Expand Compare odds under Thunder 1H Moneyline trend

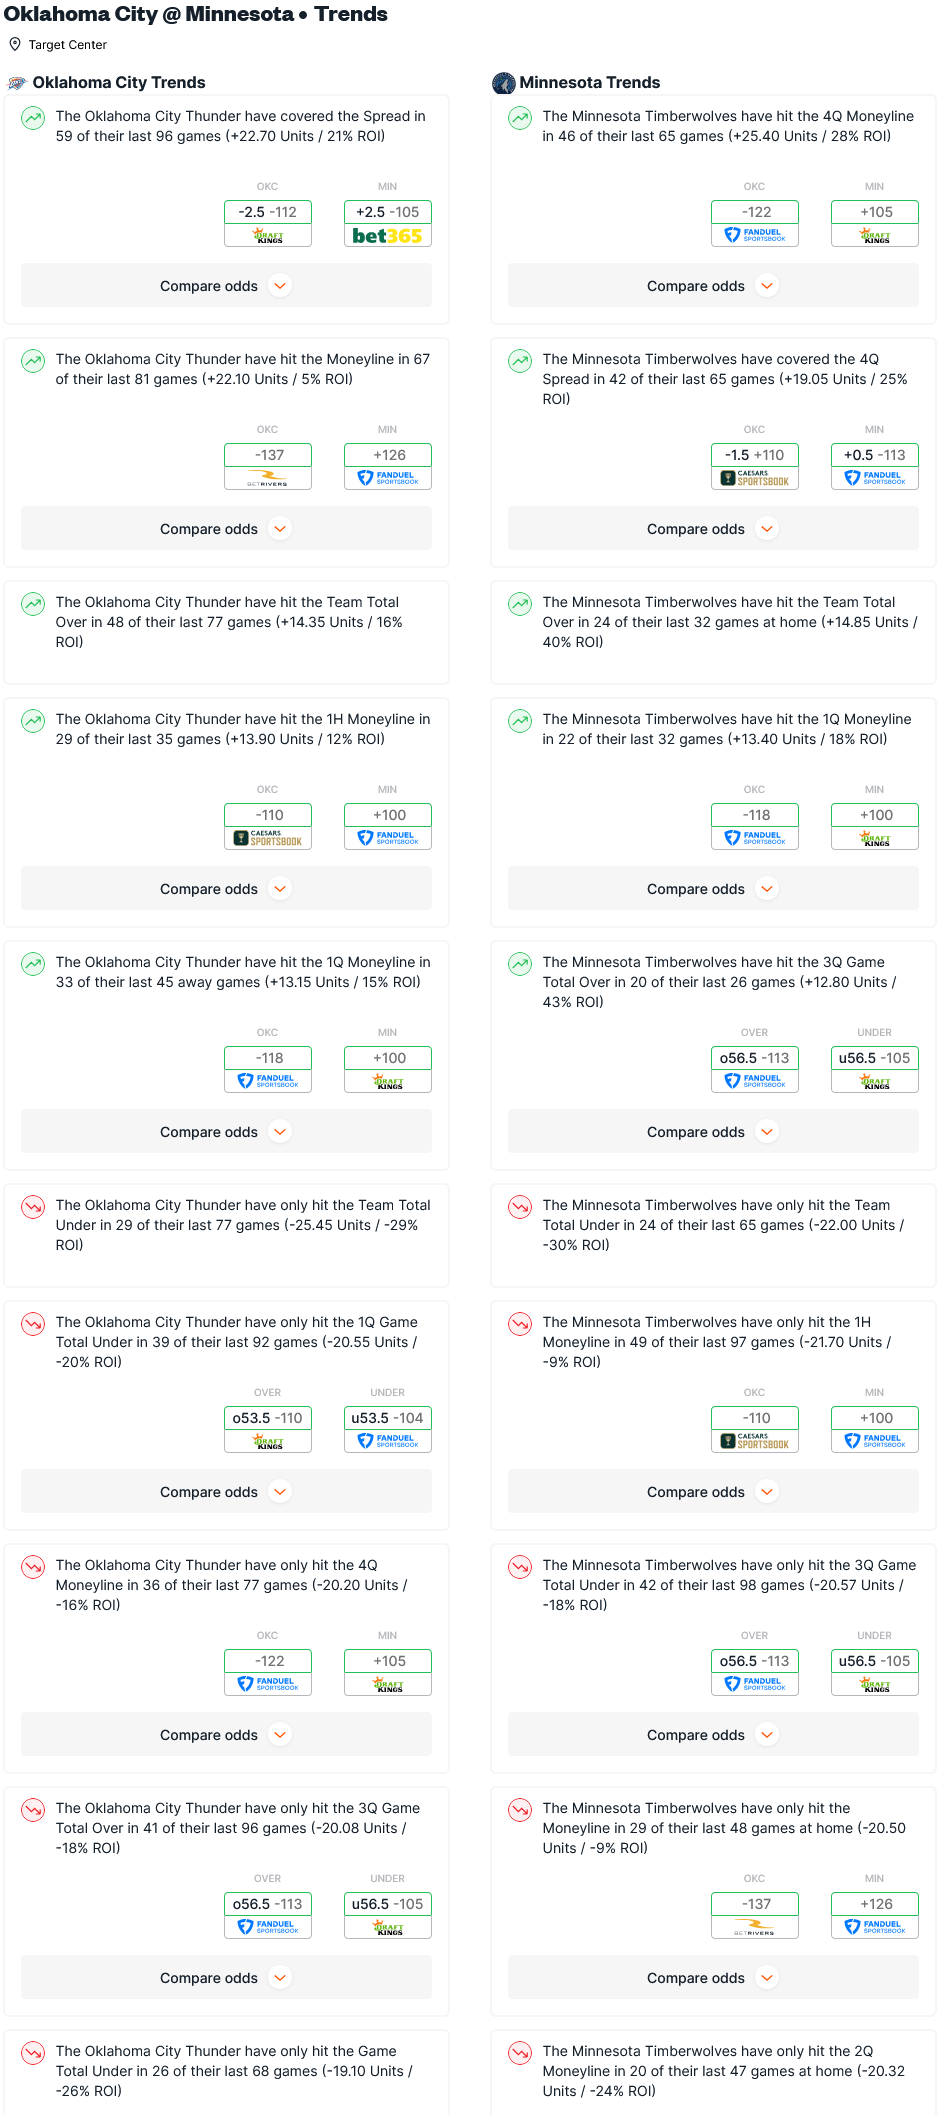pos(226,889)
